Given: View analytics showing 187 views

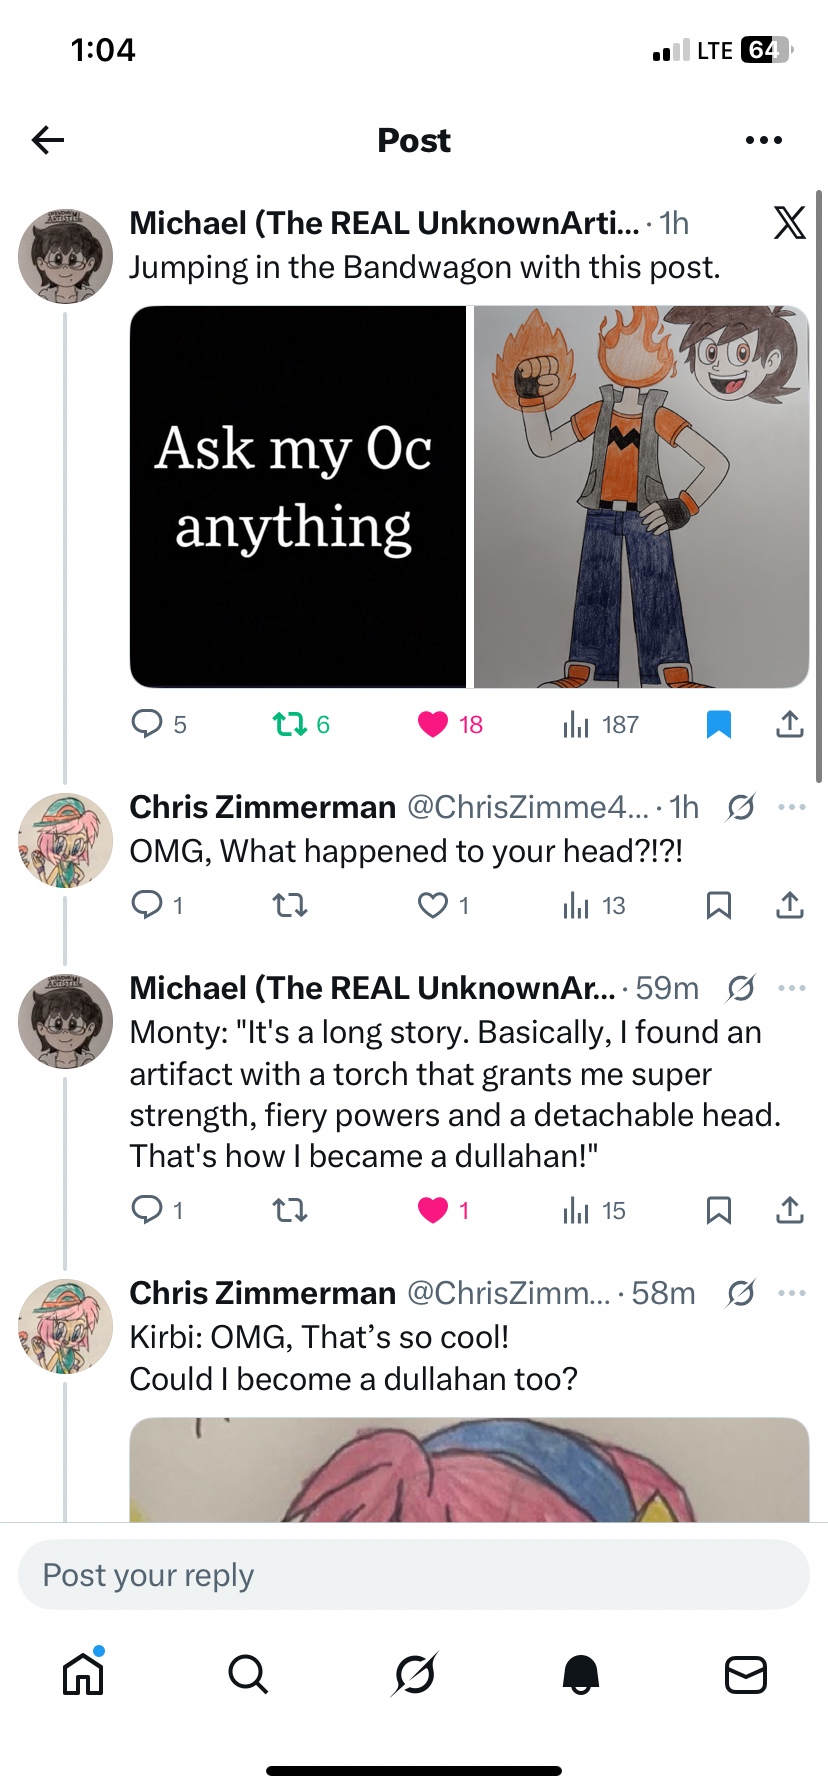Looking at the screenshot, I should (x=576, y=723).
